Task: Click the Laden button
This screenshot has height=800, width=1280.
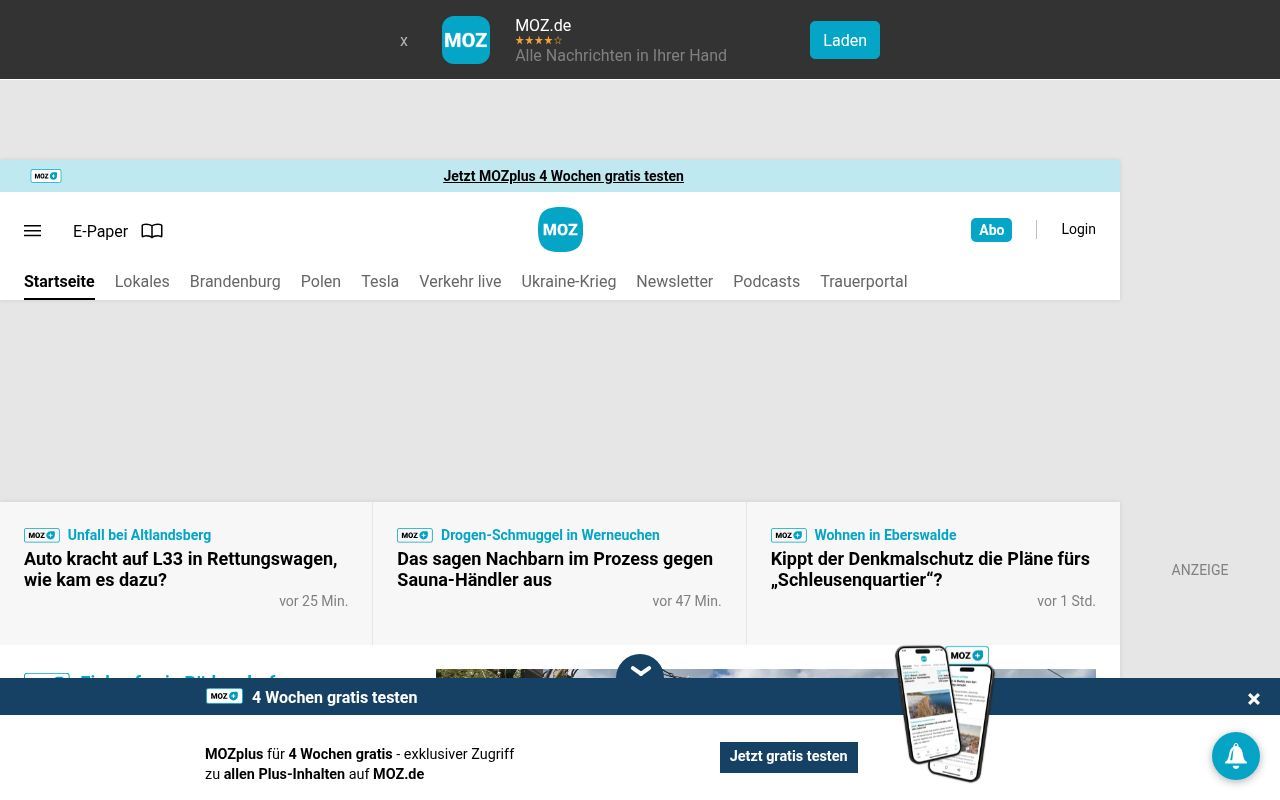Action: (x=845, y=40)
